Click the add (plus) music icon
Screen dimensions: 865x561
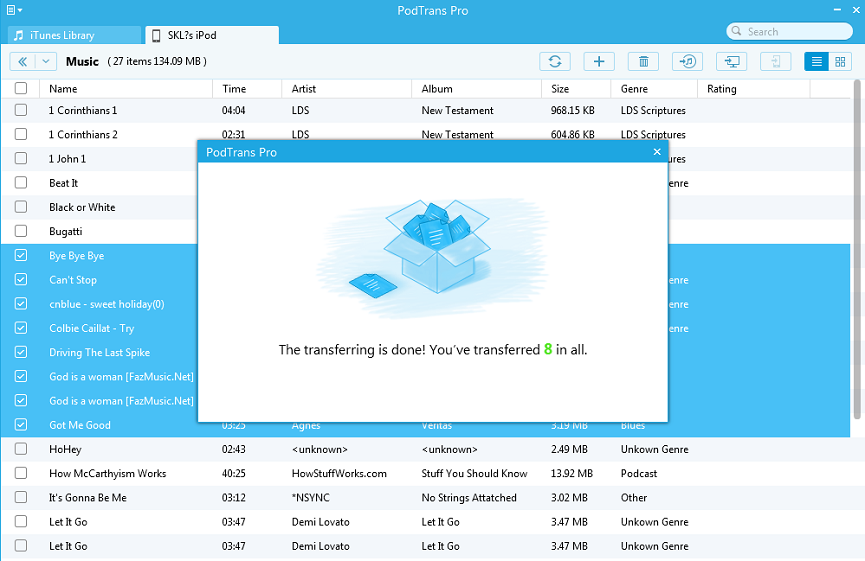click(x=599, y=62)
